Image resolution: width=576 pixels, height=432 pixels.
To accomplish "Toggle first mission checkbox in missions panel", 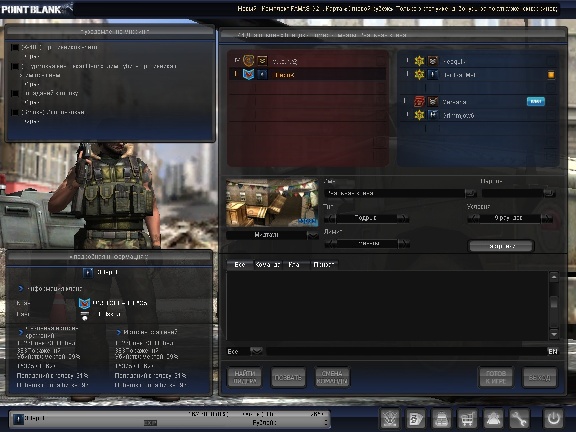I will coord(15,47).
